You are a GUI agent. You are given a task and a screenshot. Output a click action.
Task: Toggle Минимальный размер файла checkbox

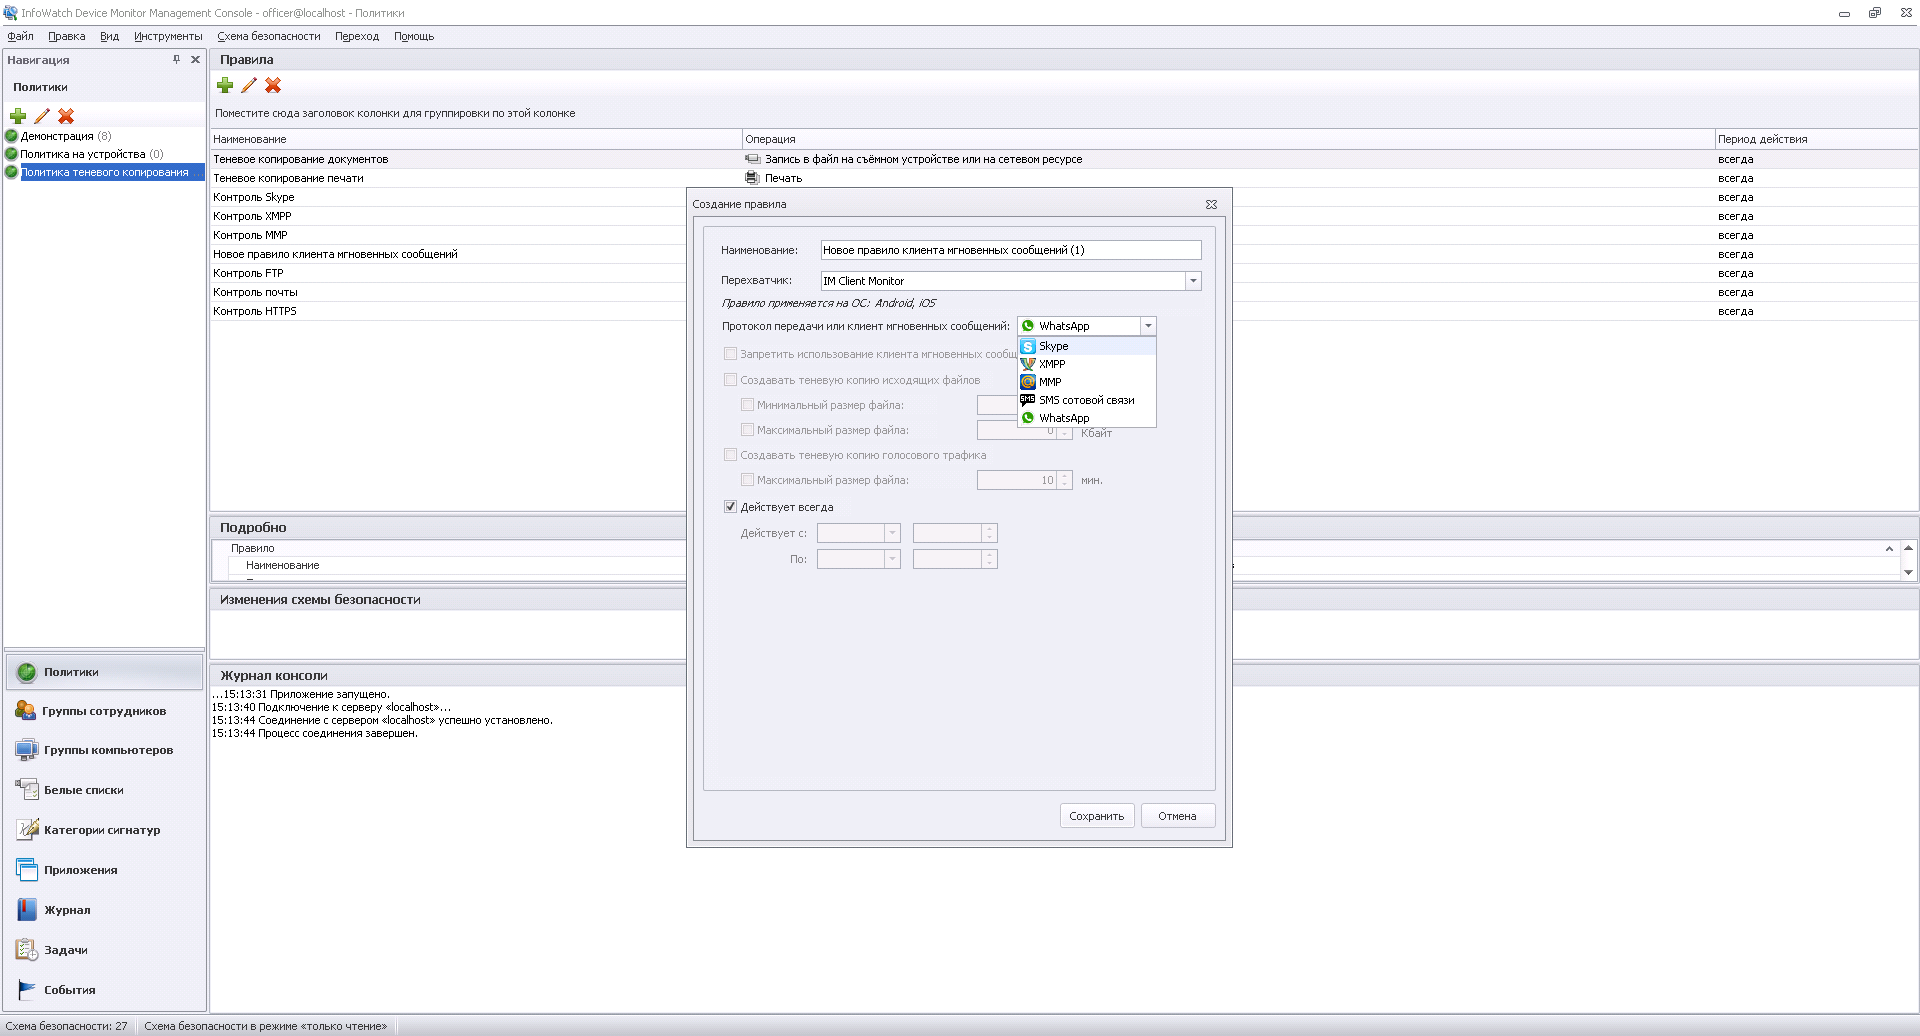coord(747,405)
